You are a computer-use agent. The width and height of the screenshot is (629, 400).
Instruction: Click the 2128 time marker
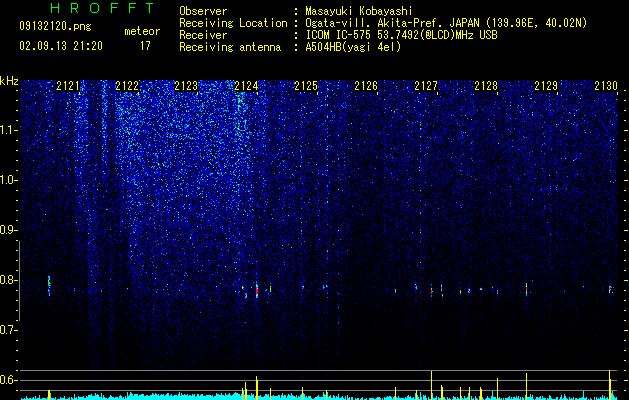(x=486, y=85)
